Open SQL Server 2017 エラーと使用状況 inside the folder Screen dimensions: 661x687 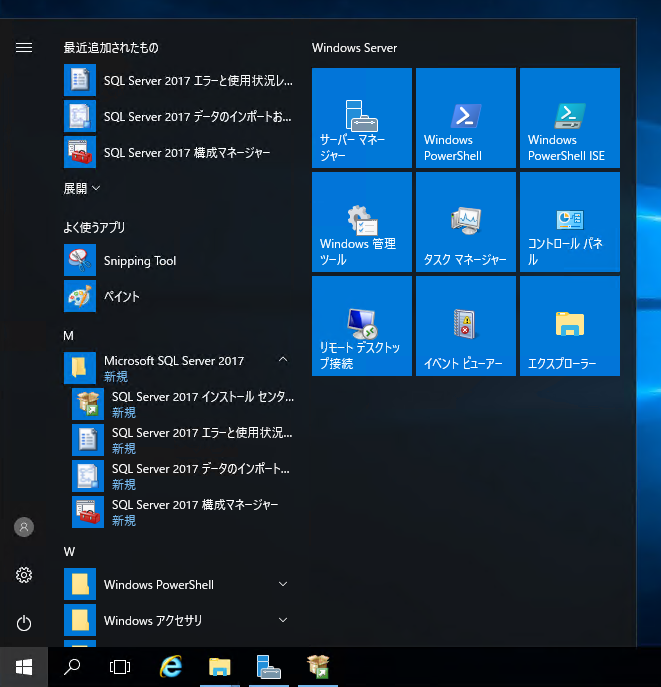click(184, 440)
